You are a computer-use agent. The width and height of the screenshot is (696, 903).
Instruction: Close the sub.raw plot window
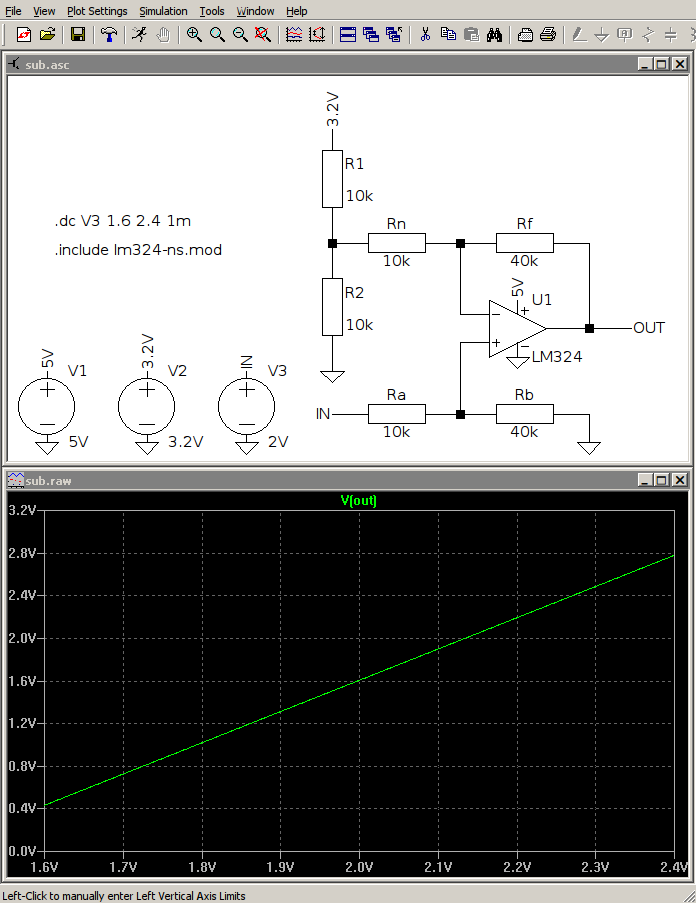(680, 480)
